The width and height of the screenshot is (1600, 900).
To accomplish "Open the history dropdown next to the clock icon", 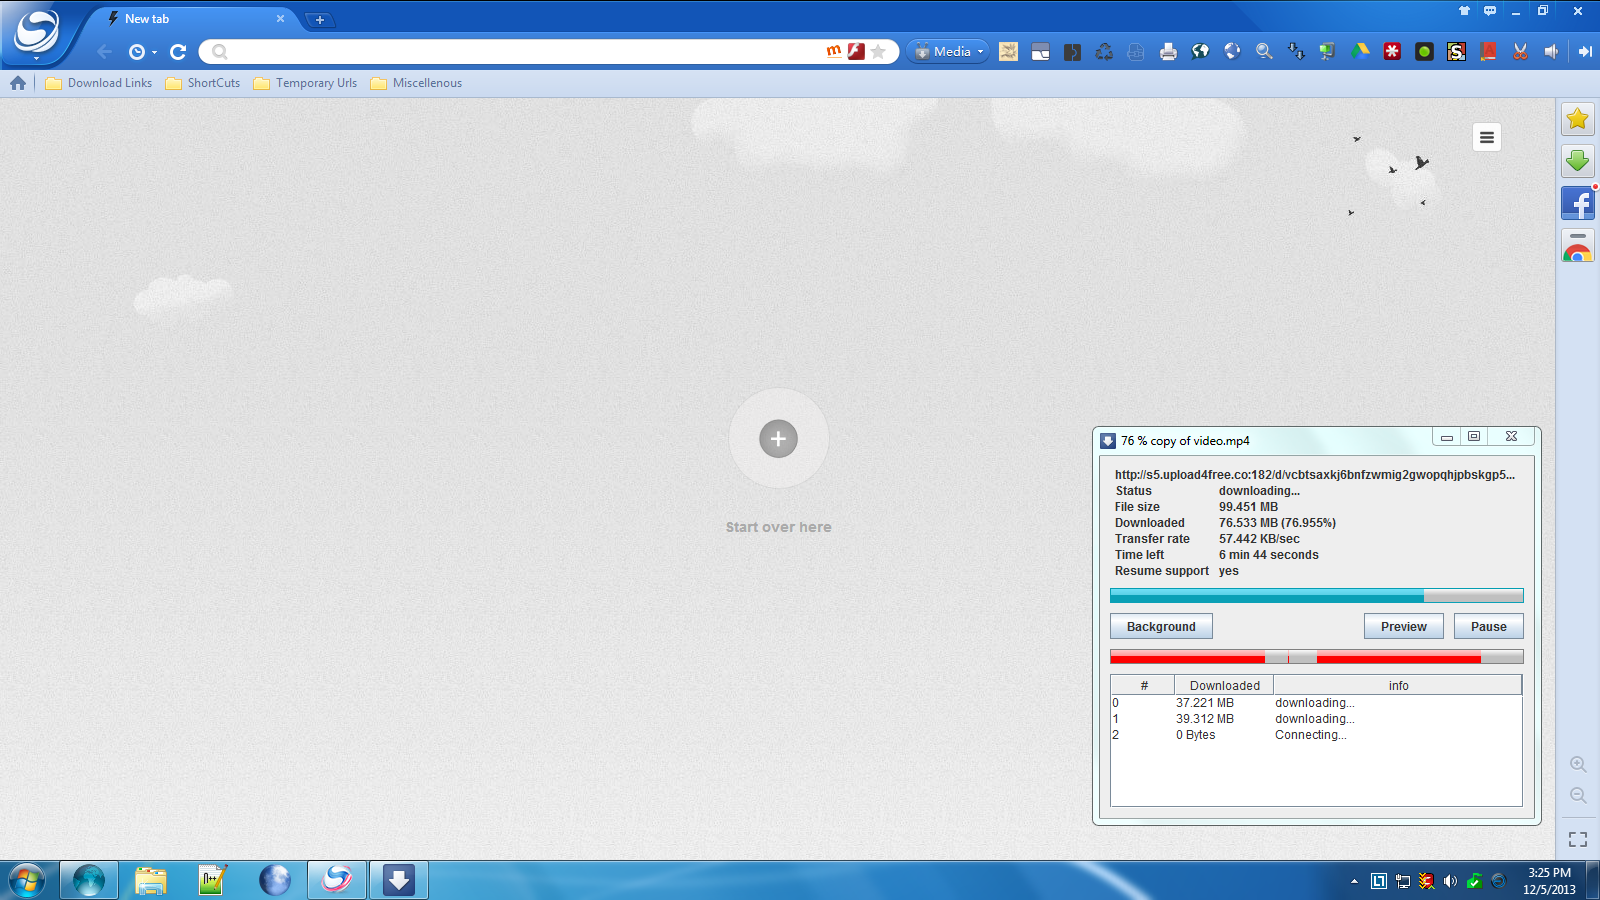I will tap(154, 52).
